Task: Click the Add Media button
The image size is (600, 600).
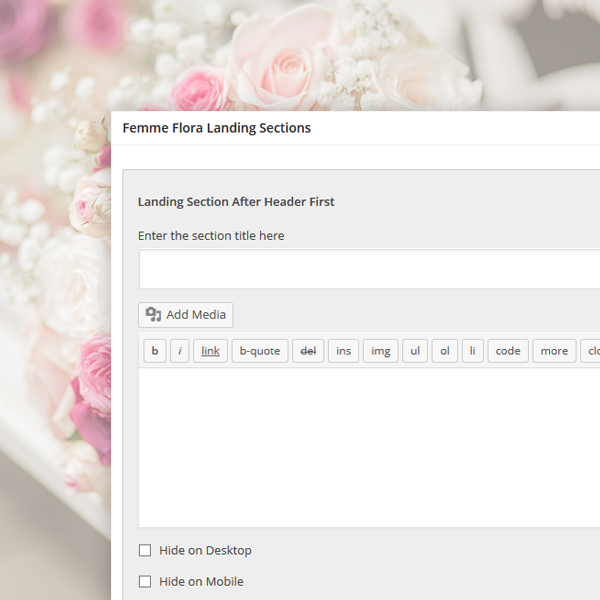Action: [186, 315]
